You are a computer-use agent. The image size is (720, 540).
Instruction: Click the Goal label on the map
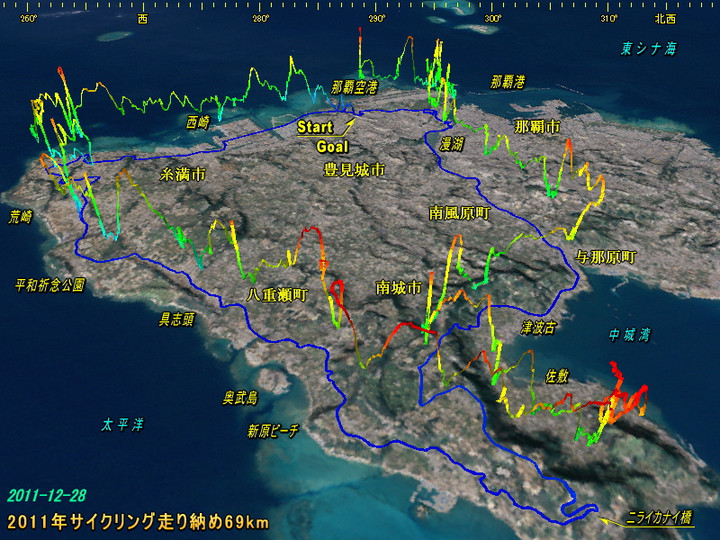(x=332, y=147)
